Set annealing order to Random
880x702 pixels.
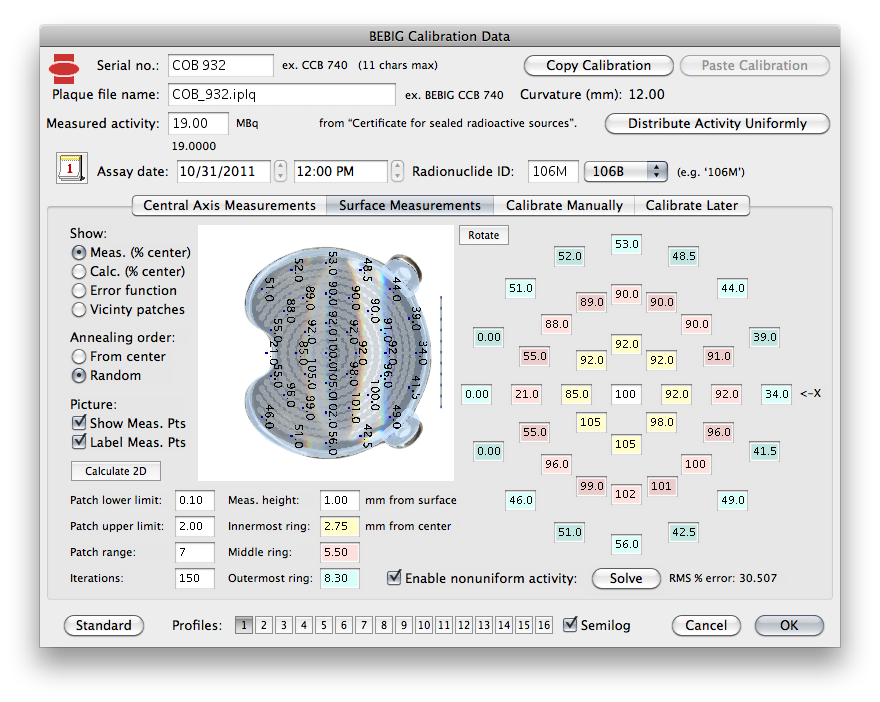point(79,375)
